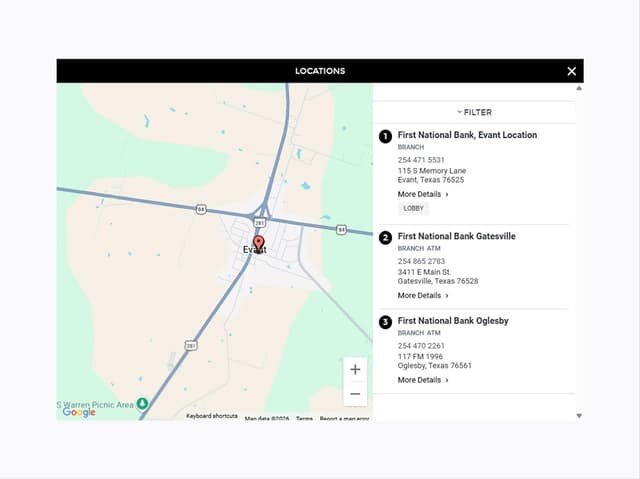This screenshot has width=640, height=479.
Task: Select location marker number 2
Action: point(385,237)
